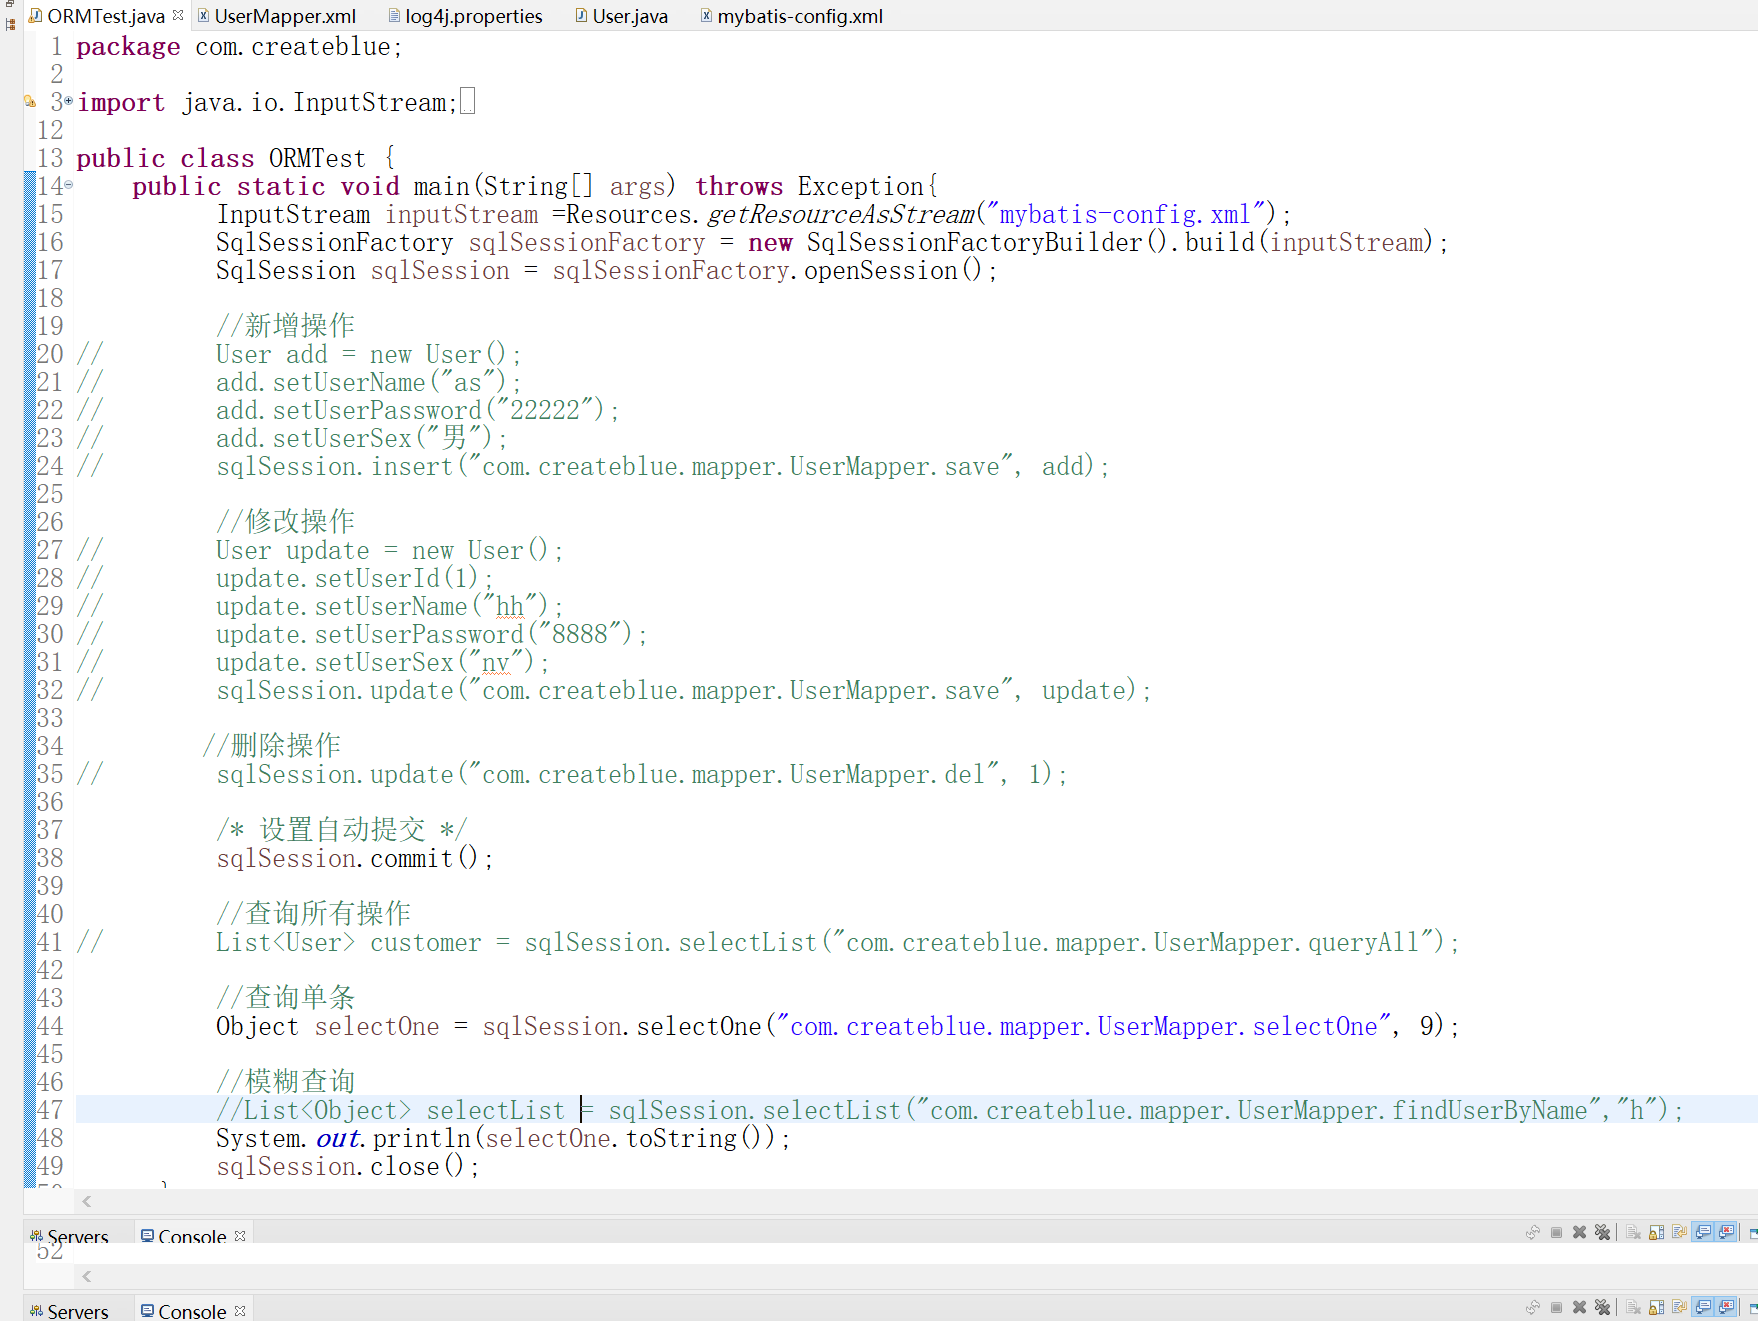Click the line 44 "Object selectOne" statement

coord(837,1026)
